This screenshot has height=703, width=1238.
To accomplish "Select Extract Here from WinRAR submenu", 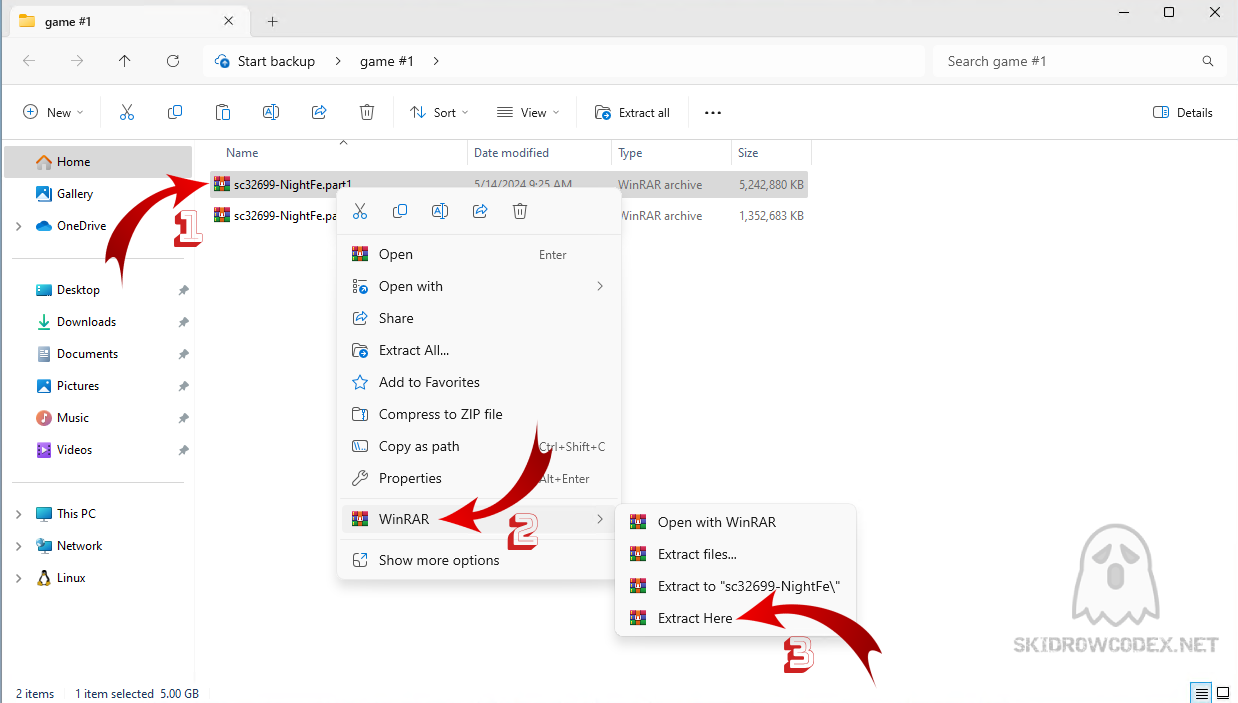I will (x=694, y=618).
